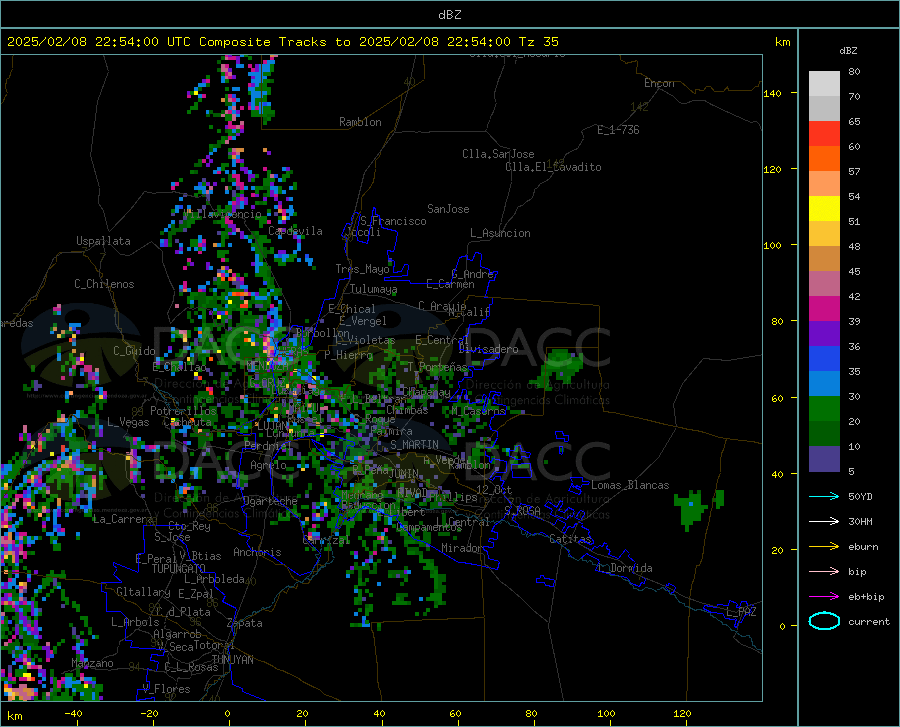Click the 'Tulumaya' map label
The image size is (900, 727).
[x=373, y=289]
